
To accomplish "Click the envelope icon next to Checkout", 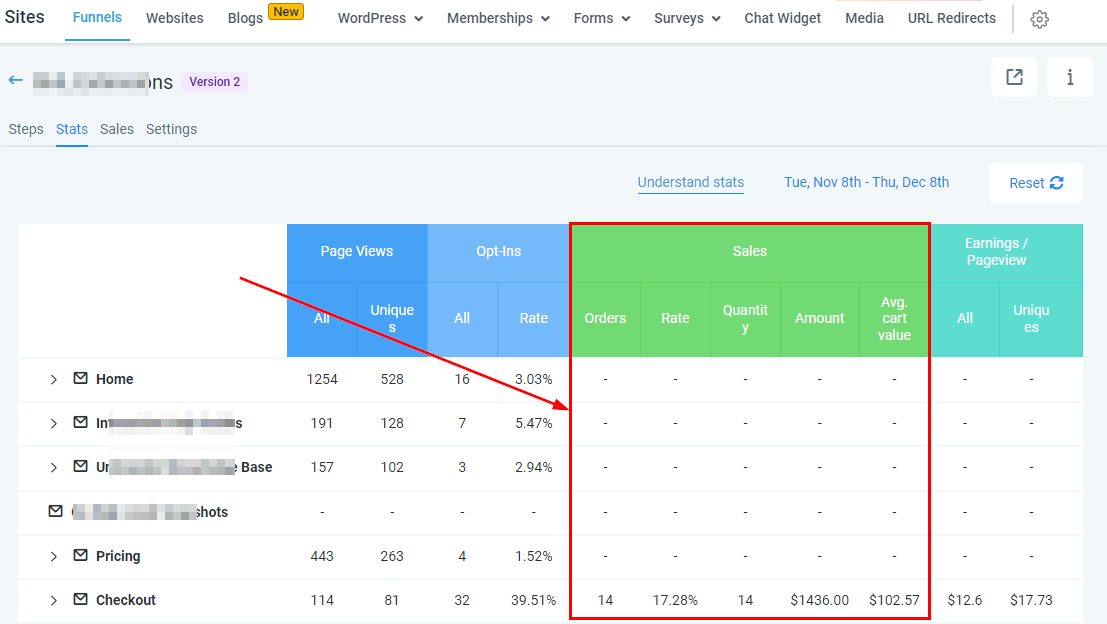I will click(x=80, y=600).
